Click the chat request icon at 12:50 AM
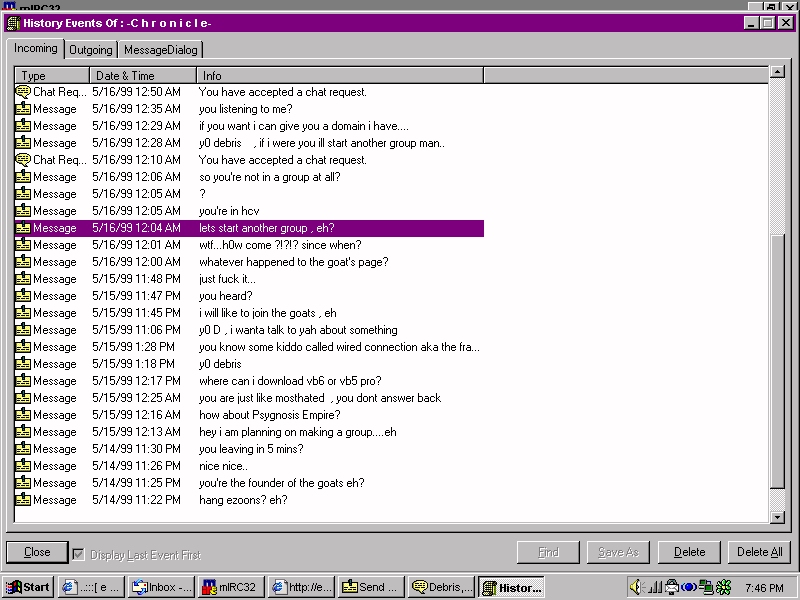800x600 pixels. point(23,92)
